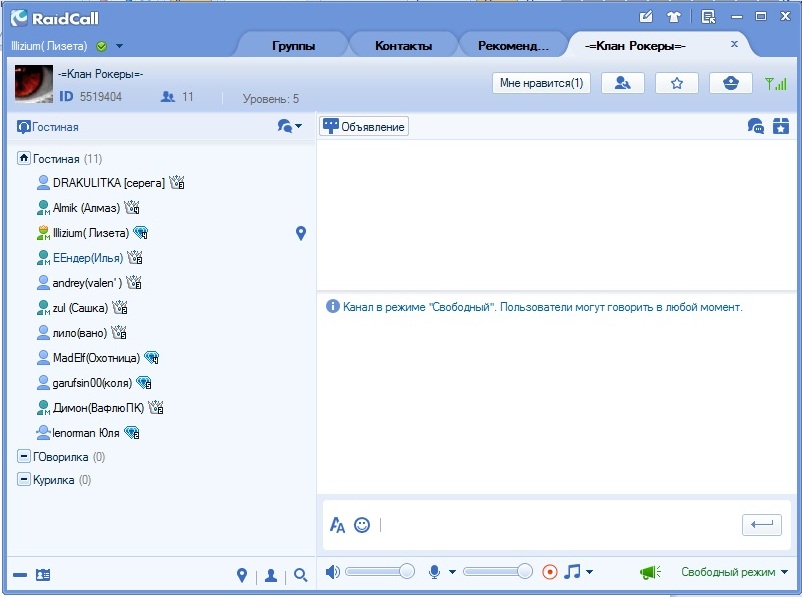Switch to the Контакты tab
The height and width of the screenshot is (614, 802).
click(403, 46)
